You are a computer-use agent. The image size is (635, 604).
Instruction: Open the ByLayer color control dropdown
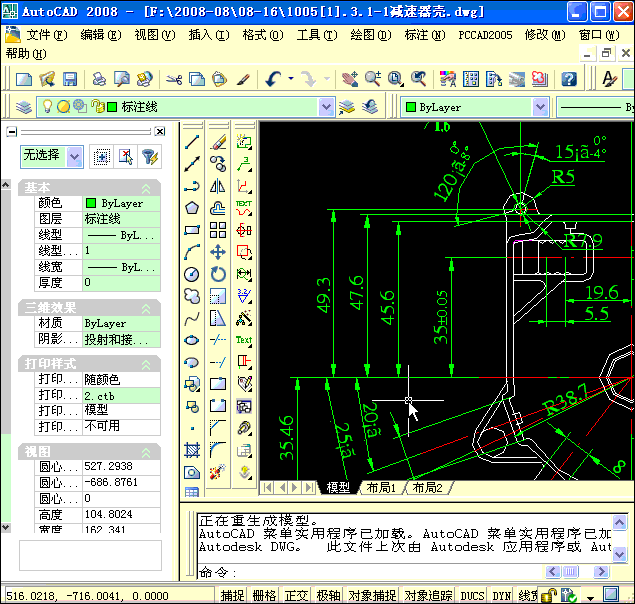click(x=540, y=107)
